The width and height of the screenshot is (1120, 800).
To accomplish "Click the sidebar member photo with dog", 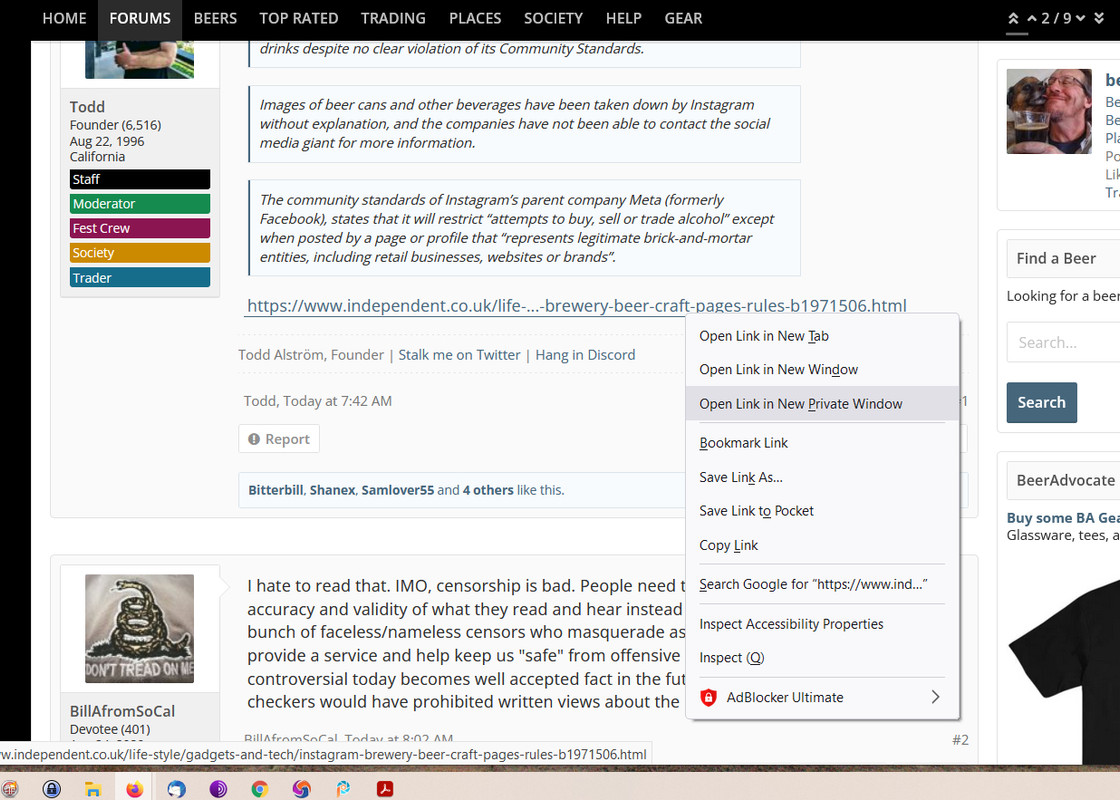I will pyautogui.click(x=1049, y=111).
